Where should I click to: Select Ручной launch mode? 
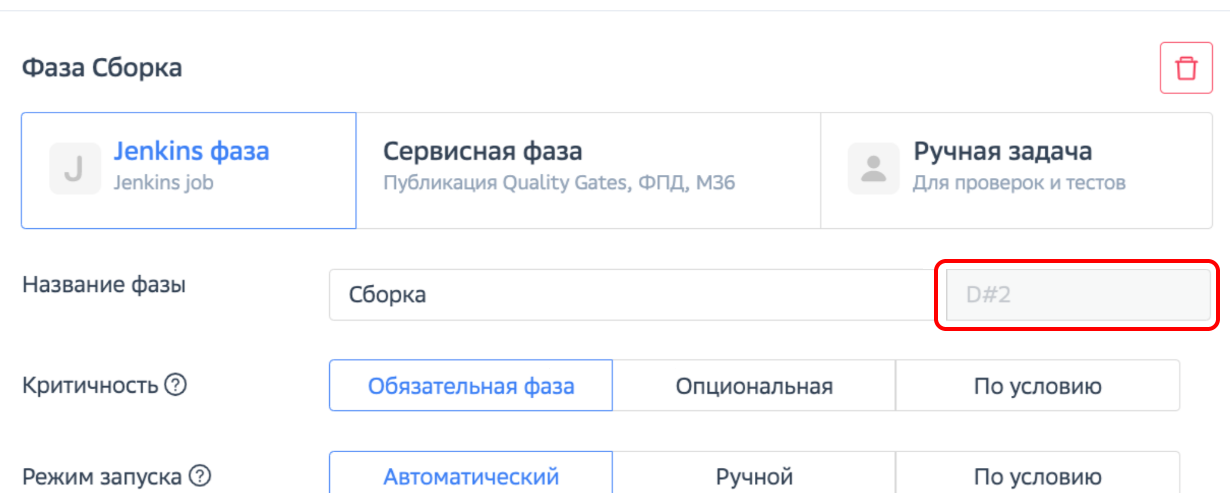[x=754, y=476]
